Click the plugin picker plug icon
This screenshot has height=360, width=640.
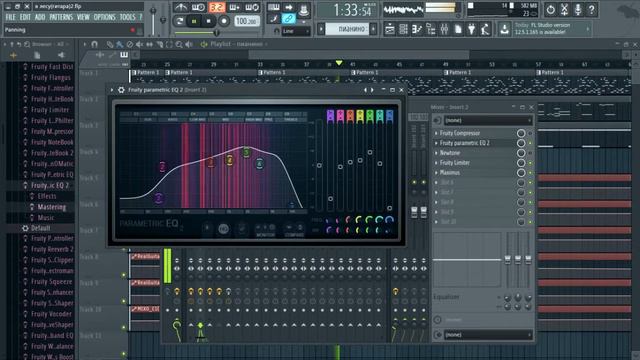pyautogui.click(x=471, y=29)
